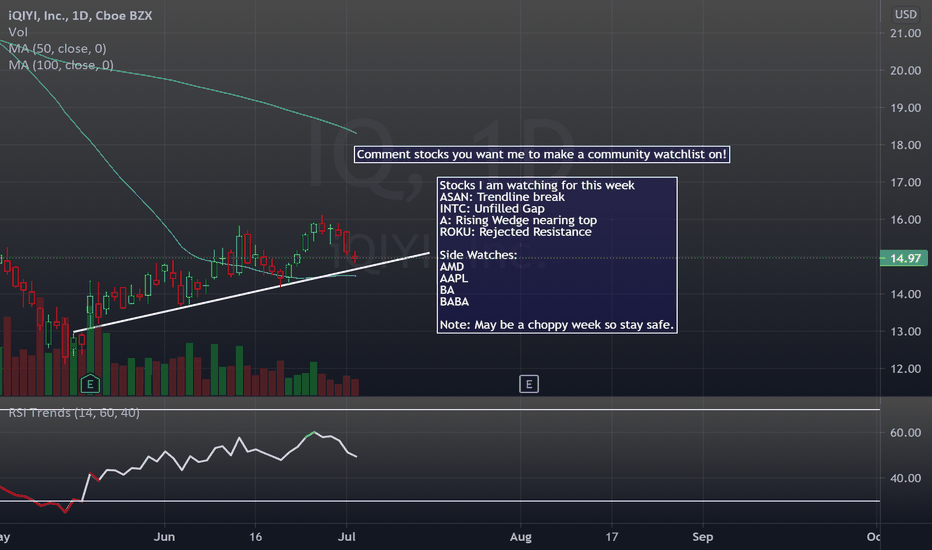Click the USD currency selector
The width and height of the screenshot is (932, 550).
pyautogui.click(x=905, y=14)
